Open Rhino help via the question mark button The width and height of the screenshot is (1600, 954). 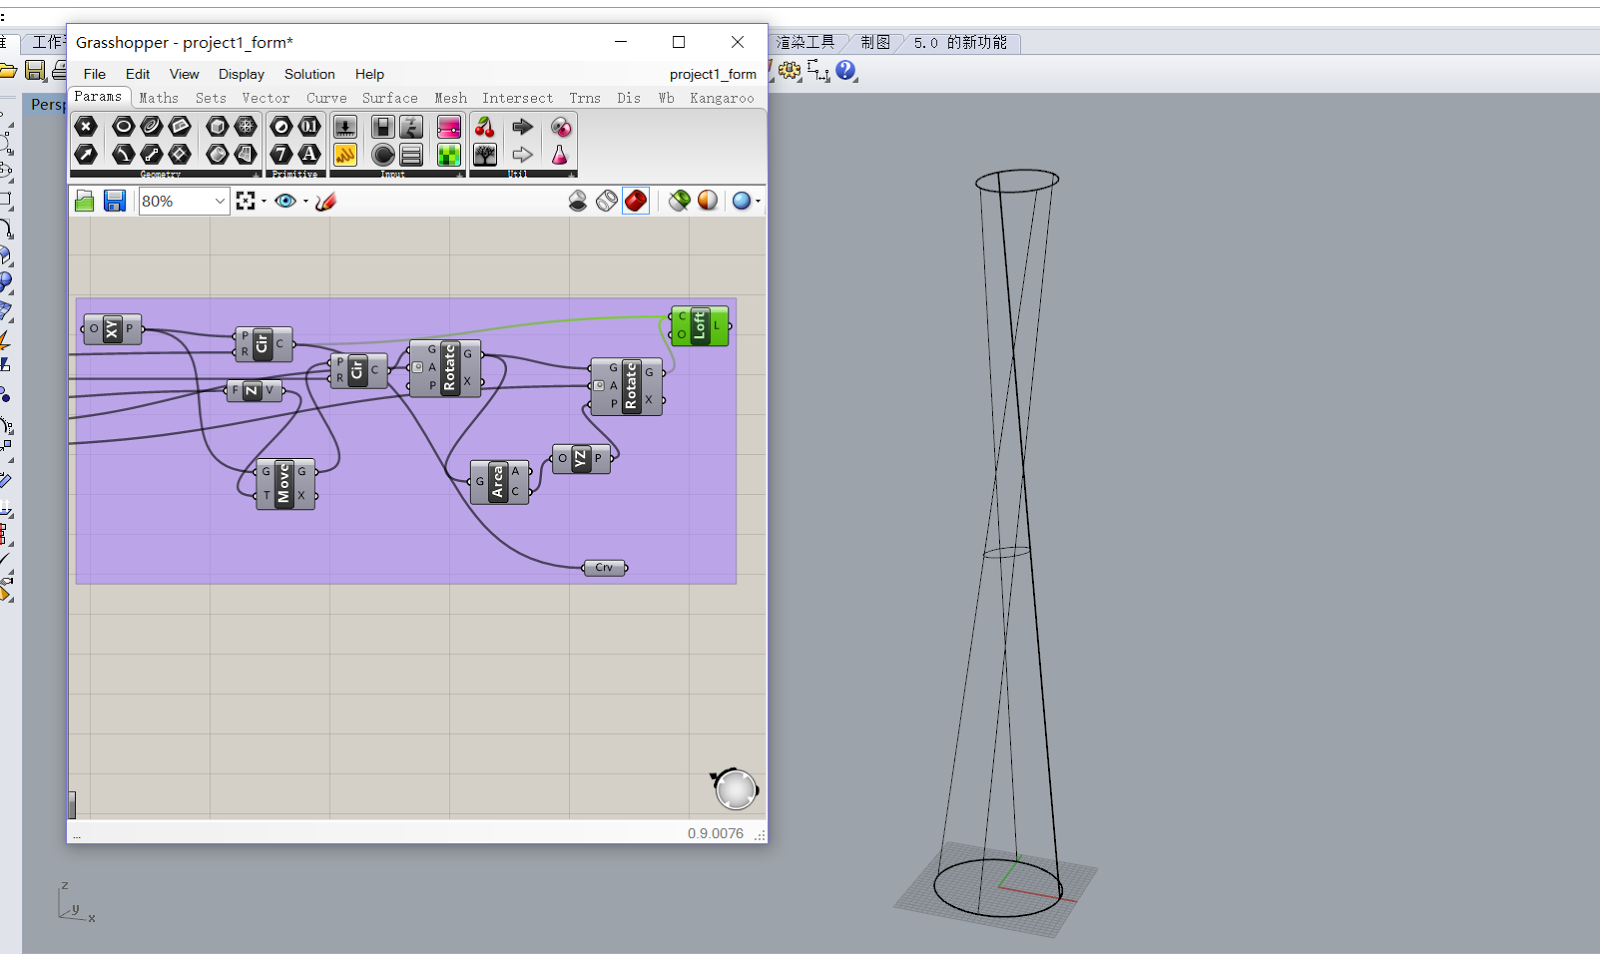click(x=845, y=72)
